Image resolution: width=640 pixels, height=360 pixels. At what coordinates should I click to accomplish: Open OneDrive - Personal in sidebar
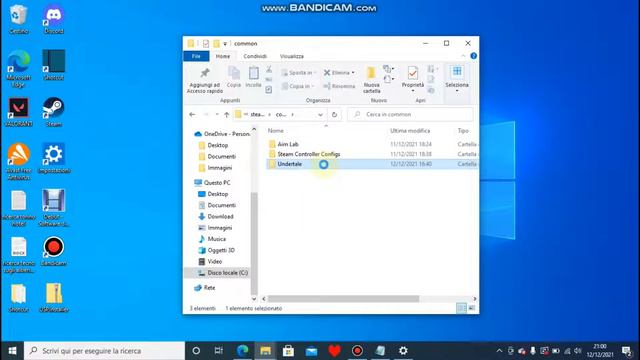pos(222,134)
